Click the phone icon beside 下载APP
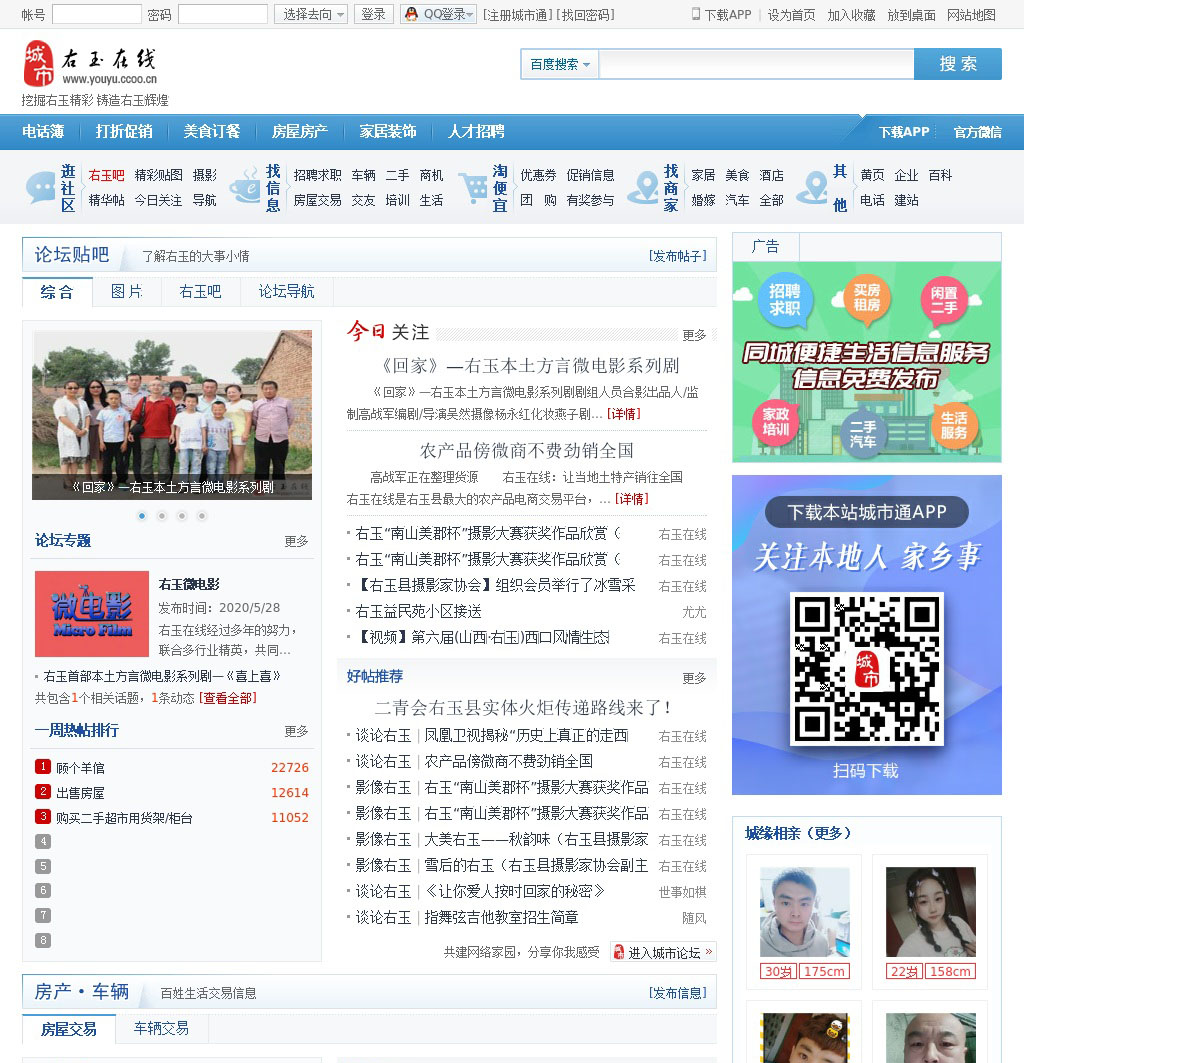The width and height of the screenshot is (1200, 1063). click(x=696, y=14)
